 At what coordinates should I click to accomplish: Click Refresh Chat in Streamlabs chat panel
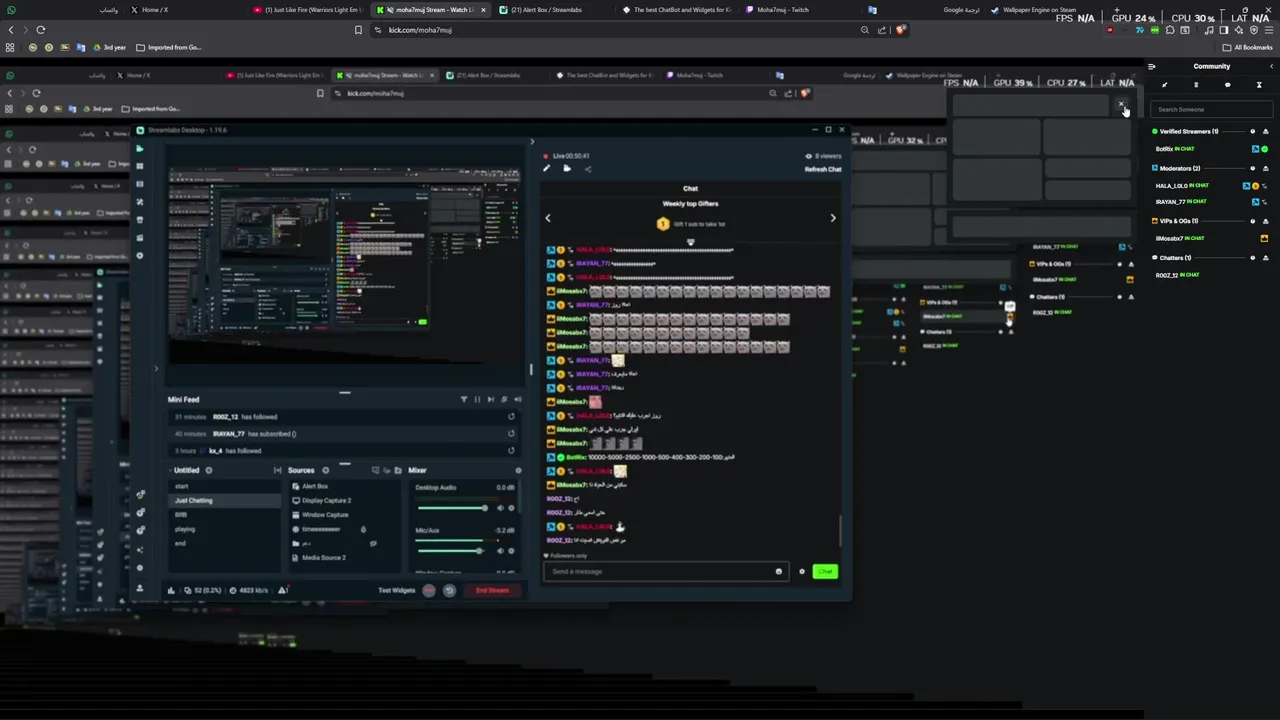[x=823, y=169]
